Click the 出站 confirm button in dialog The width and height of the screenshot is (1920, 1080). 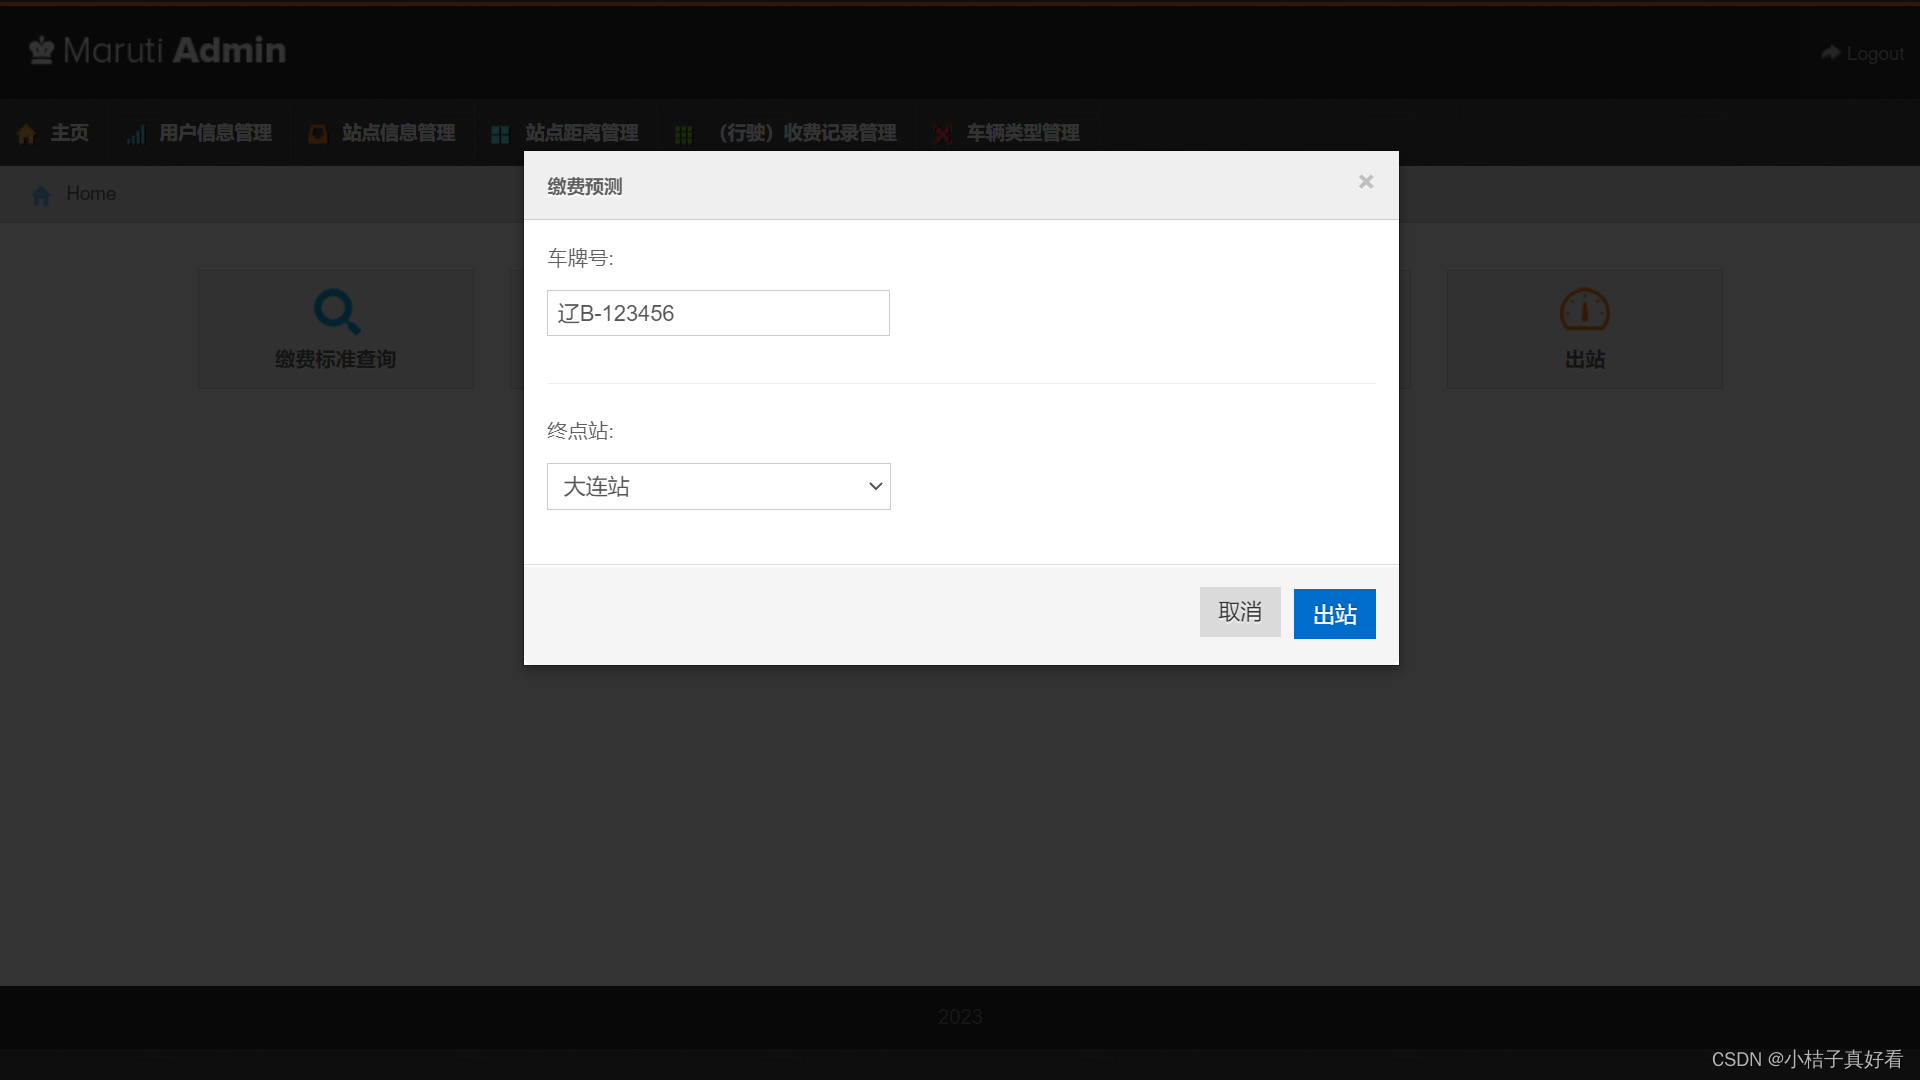click(x=1334, y=613)
